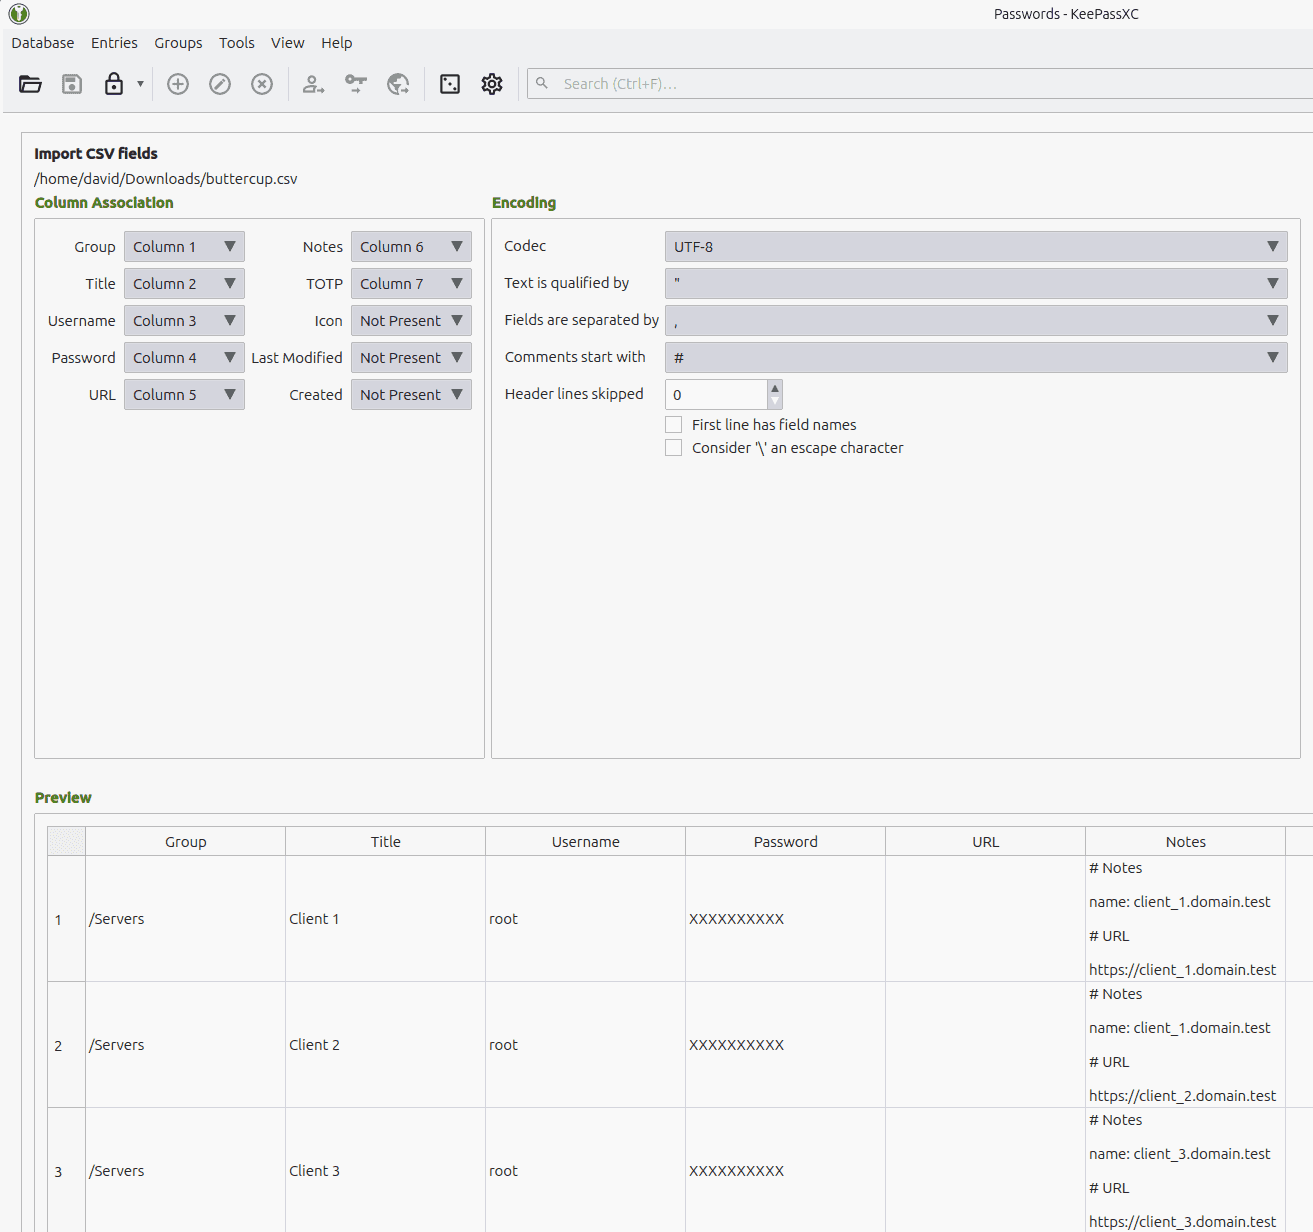Viewport: 1313px width, 1232px height.
Task: Click the Client 2 title cell
Action: coord(386,1045)
